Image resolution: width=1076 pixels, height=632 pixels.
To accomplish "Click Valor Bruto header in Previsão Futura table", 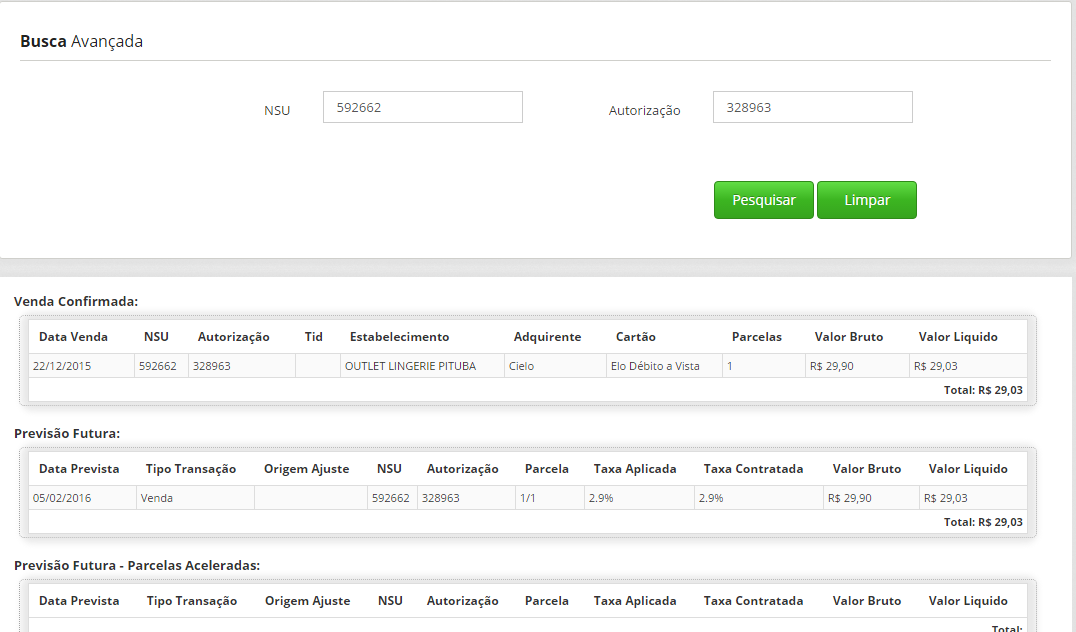I will (x=867, y=469).
